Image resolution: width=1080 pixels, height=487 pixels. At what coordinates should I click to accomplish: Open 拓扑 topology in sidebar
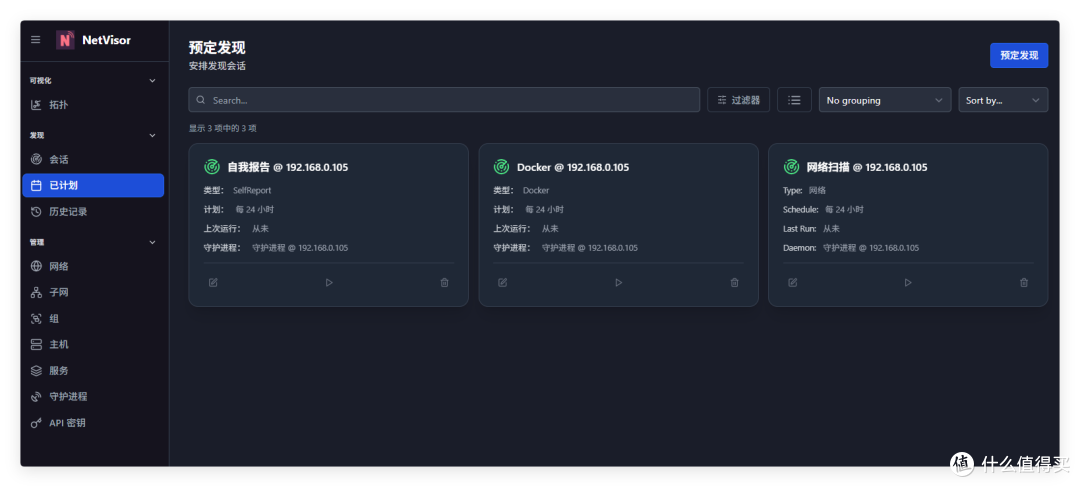pyautogui.click(x=93, y=105)
